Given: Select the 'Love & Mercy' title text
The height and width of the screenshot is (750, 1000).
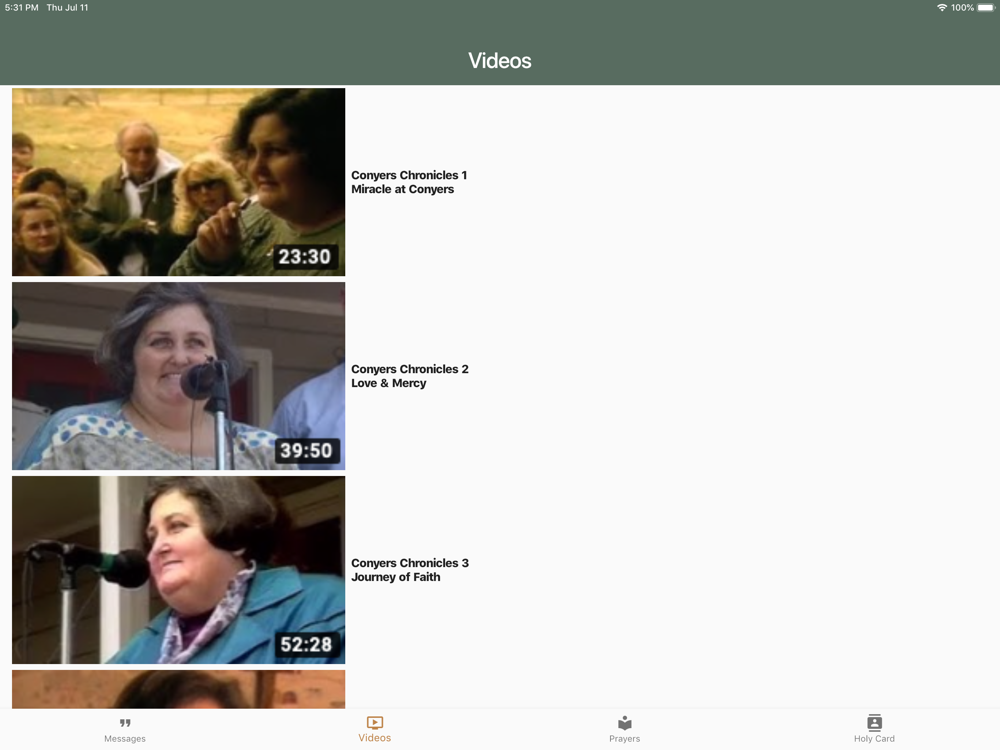Looking at the screenshot, I should [388, 383].
